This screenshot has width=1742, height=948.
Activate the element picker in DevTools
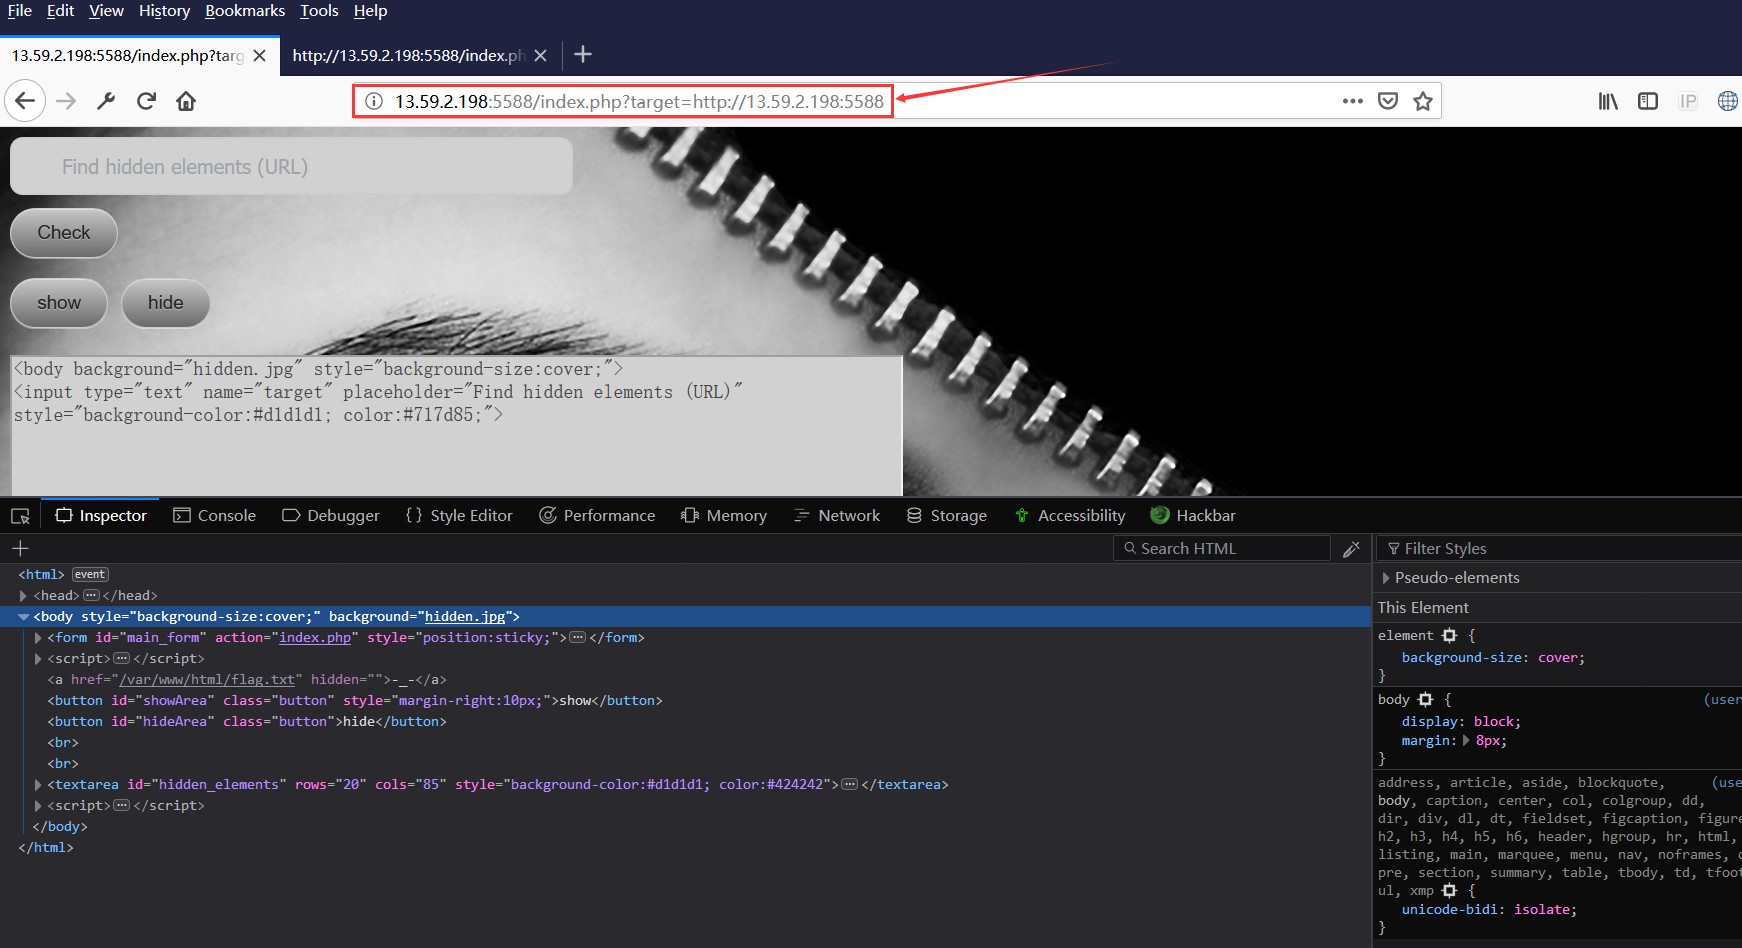20,516
